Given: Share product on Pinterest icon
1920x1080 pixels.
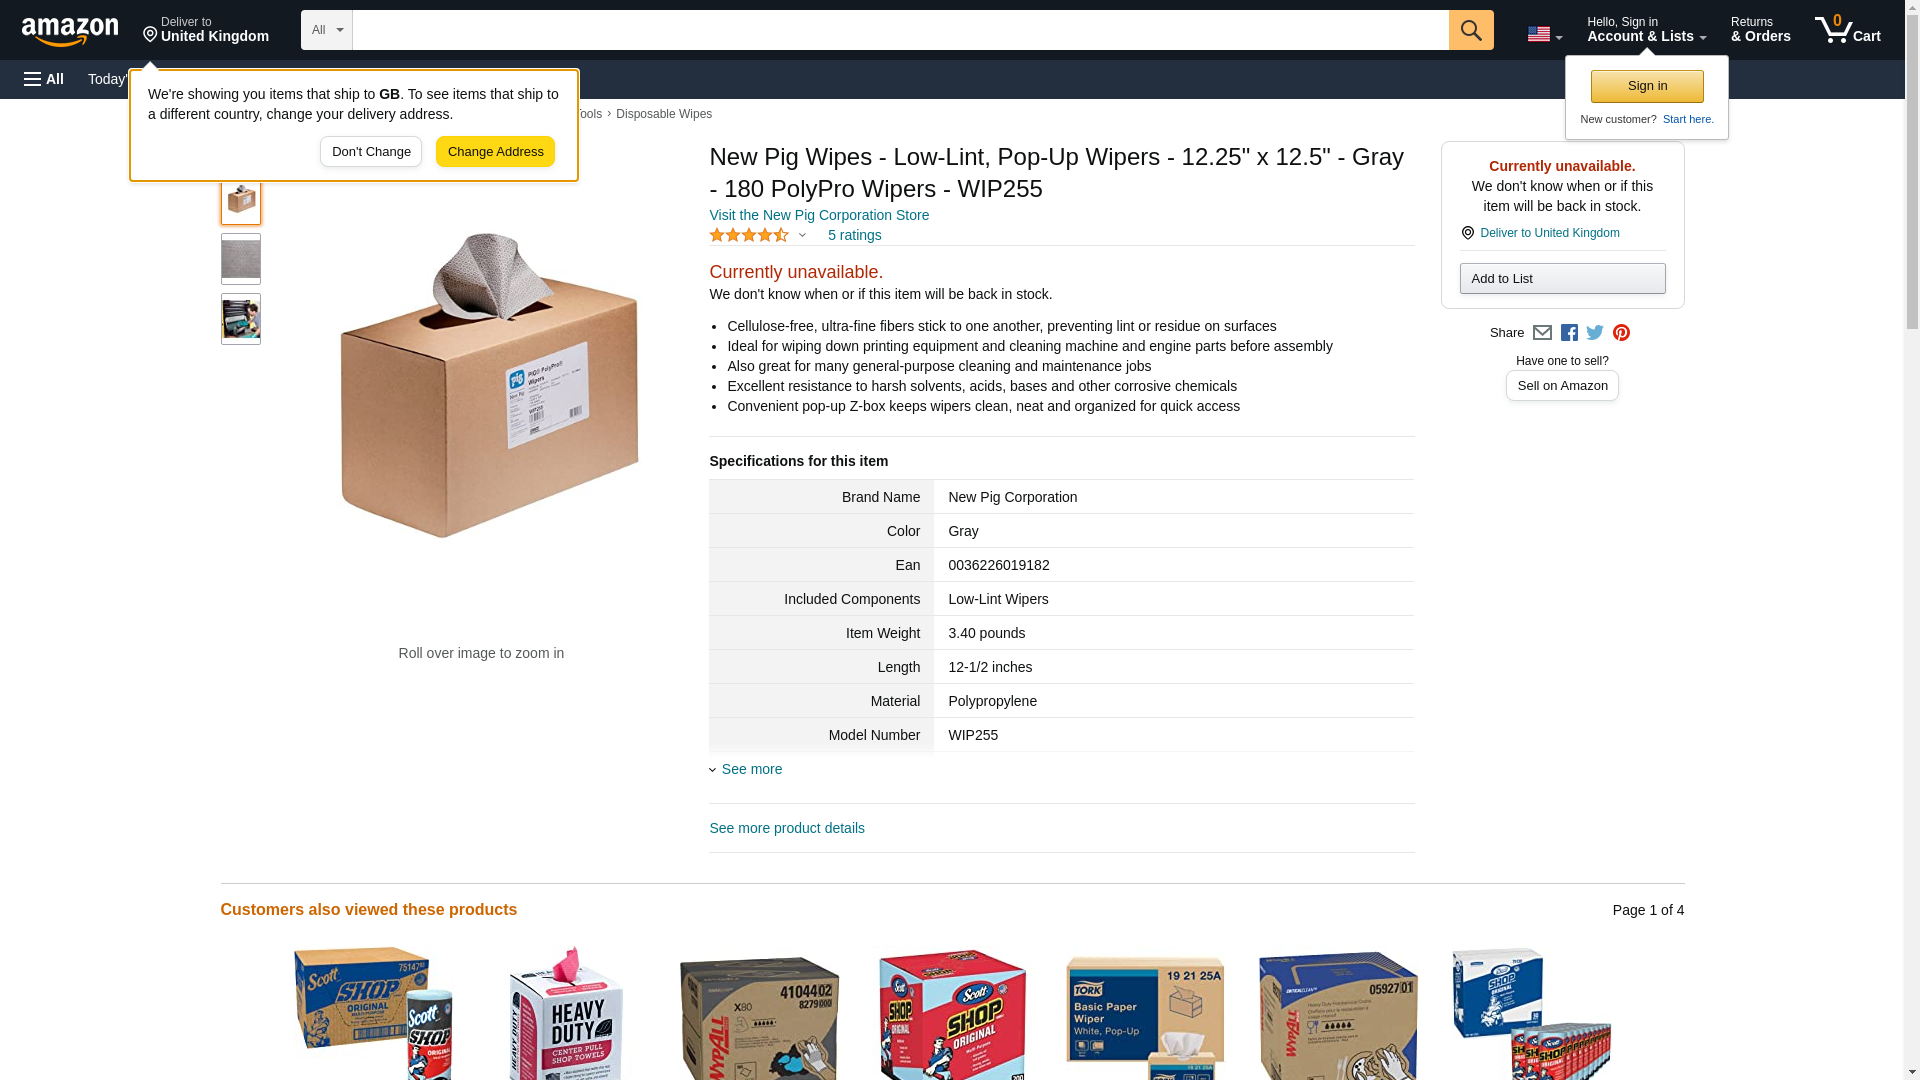Looking at the screenshot, I should [x=1621, y=333].
